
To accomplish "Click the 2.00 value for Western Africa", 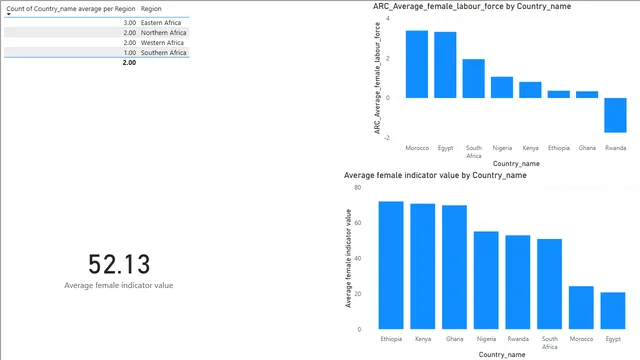I will (130, 43).
